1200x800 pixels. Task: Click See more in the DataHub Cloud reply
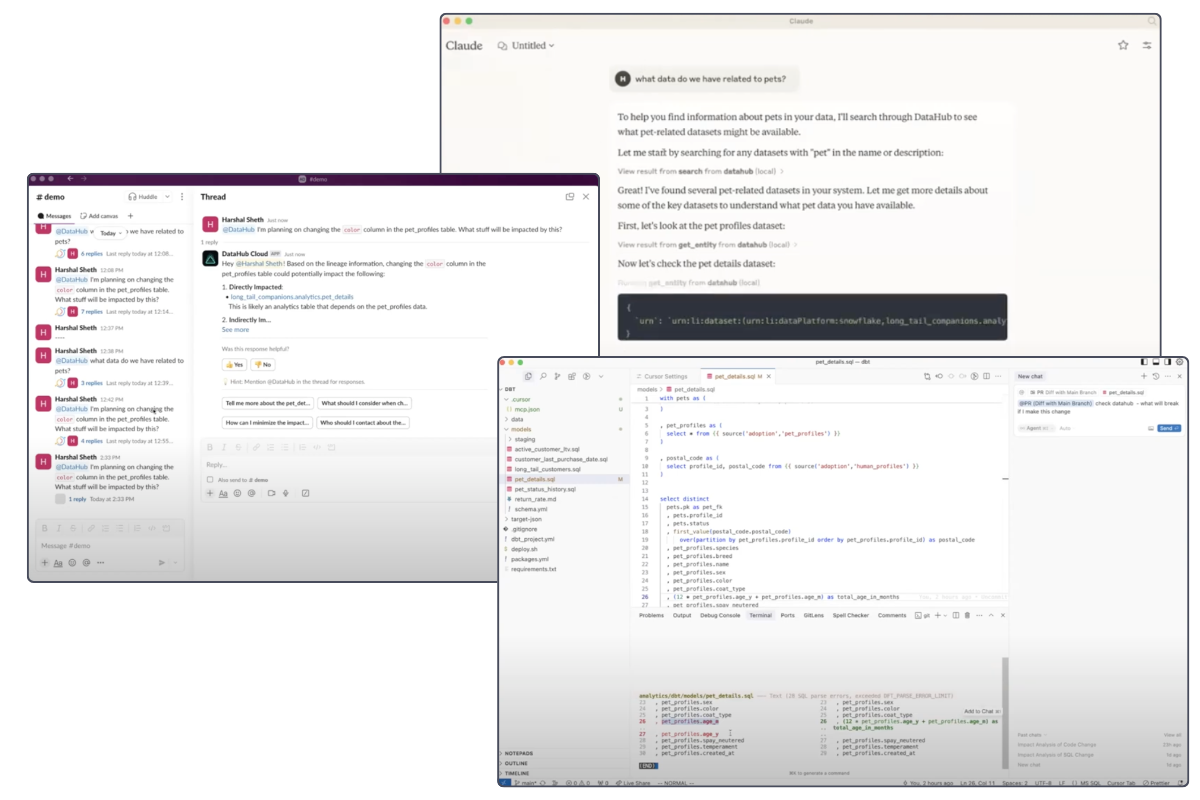[235, 329]
